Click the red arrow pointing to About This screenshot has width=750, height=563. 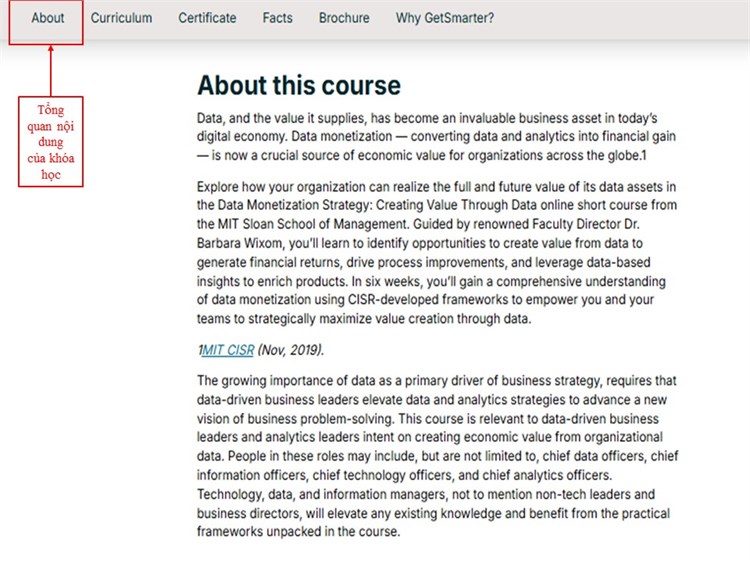pyautogui.click(x=51, y=71)
